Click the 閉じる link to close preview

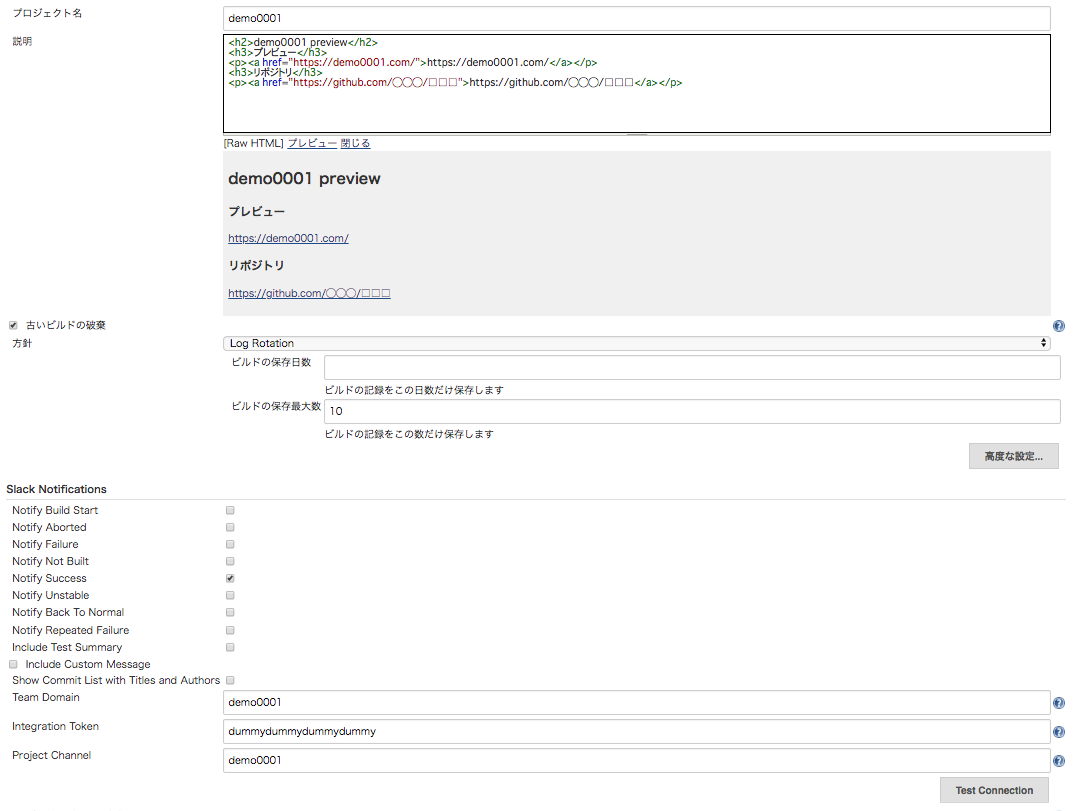coord(355,143)
